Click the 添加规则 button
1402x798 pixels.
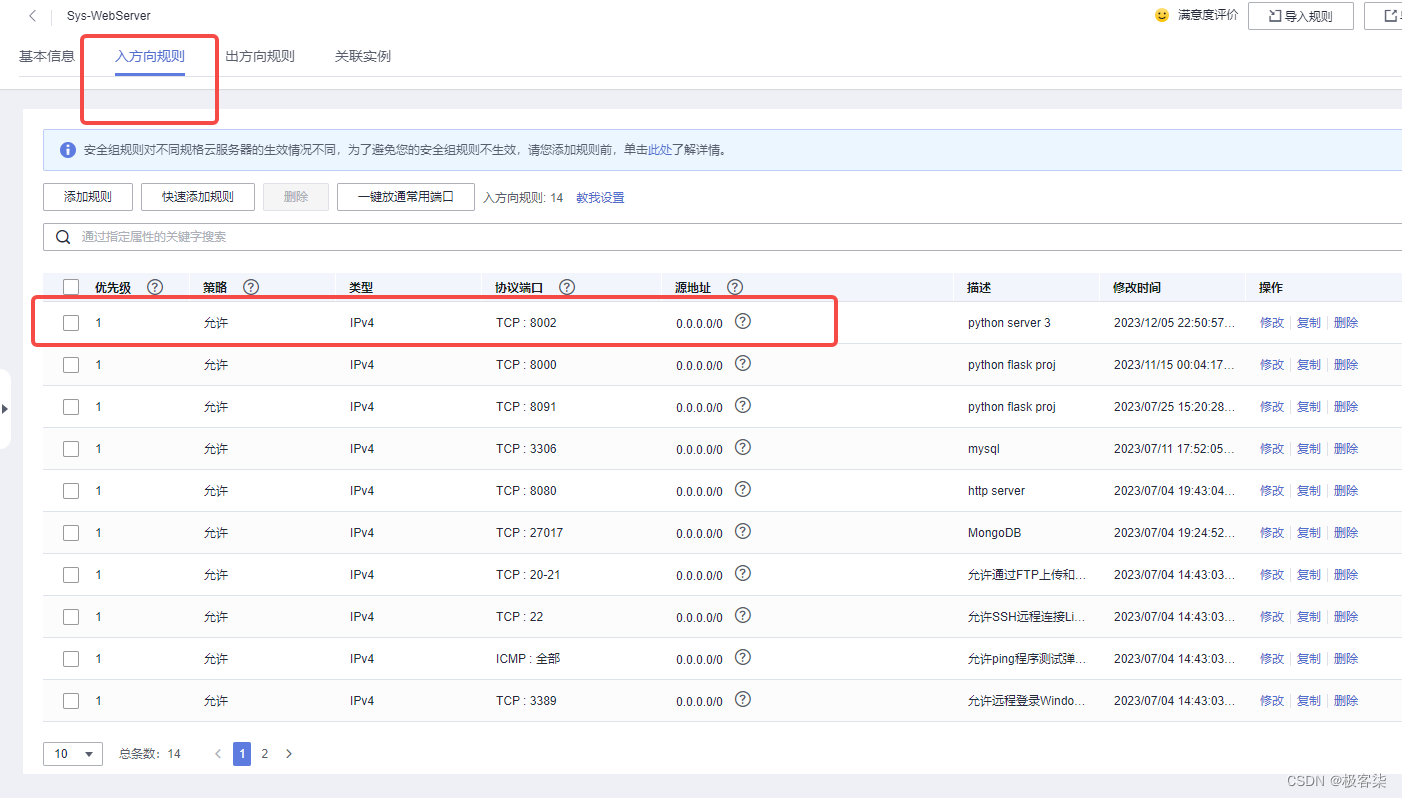[88, 197]
